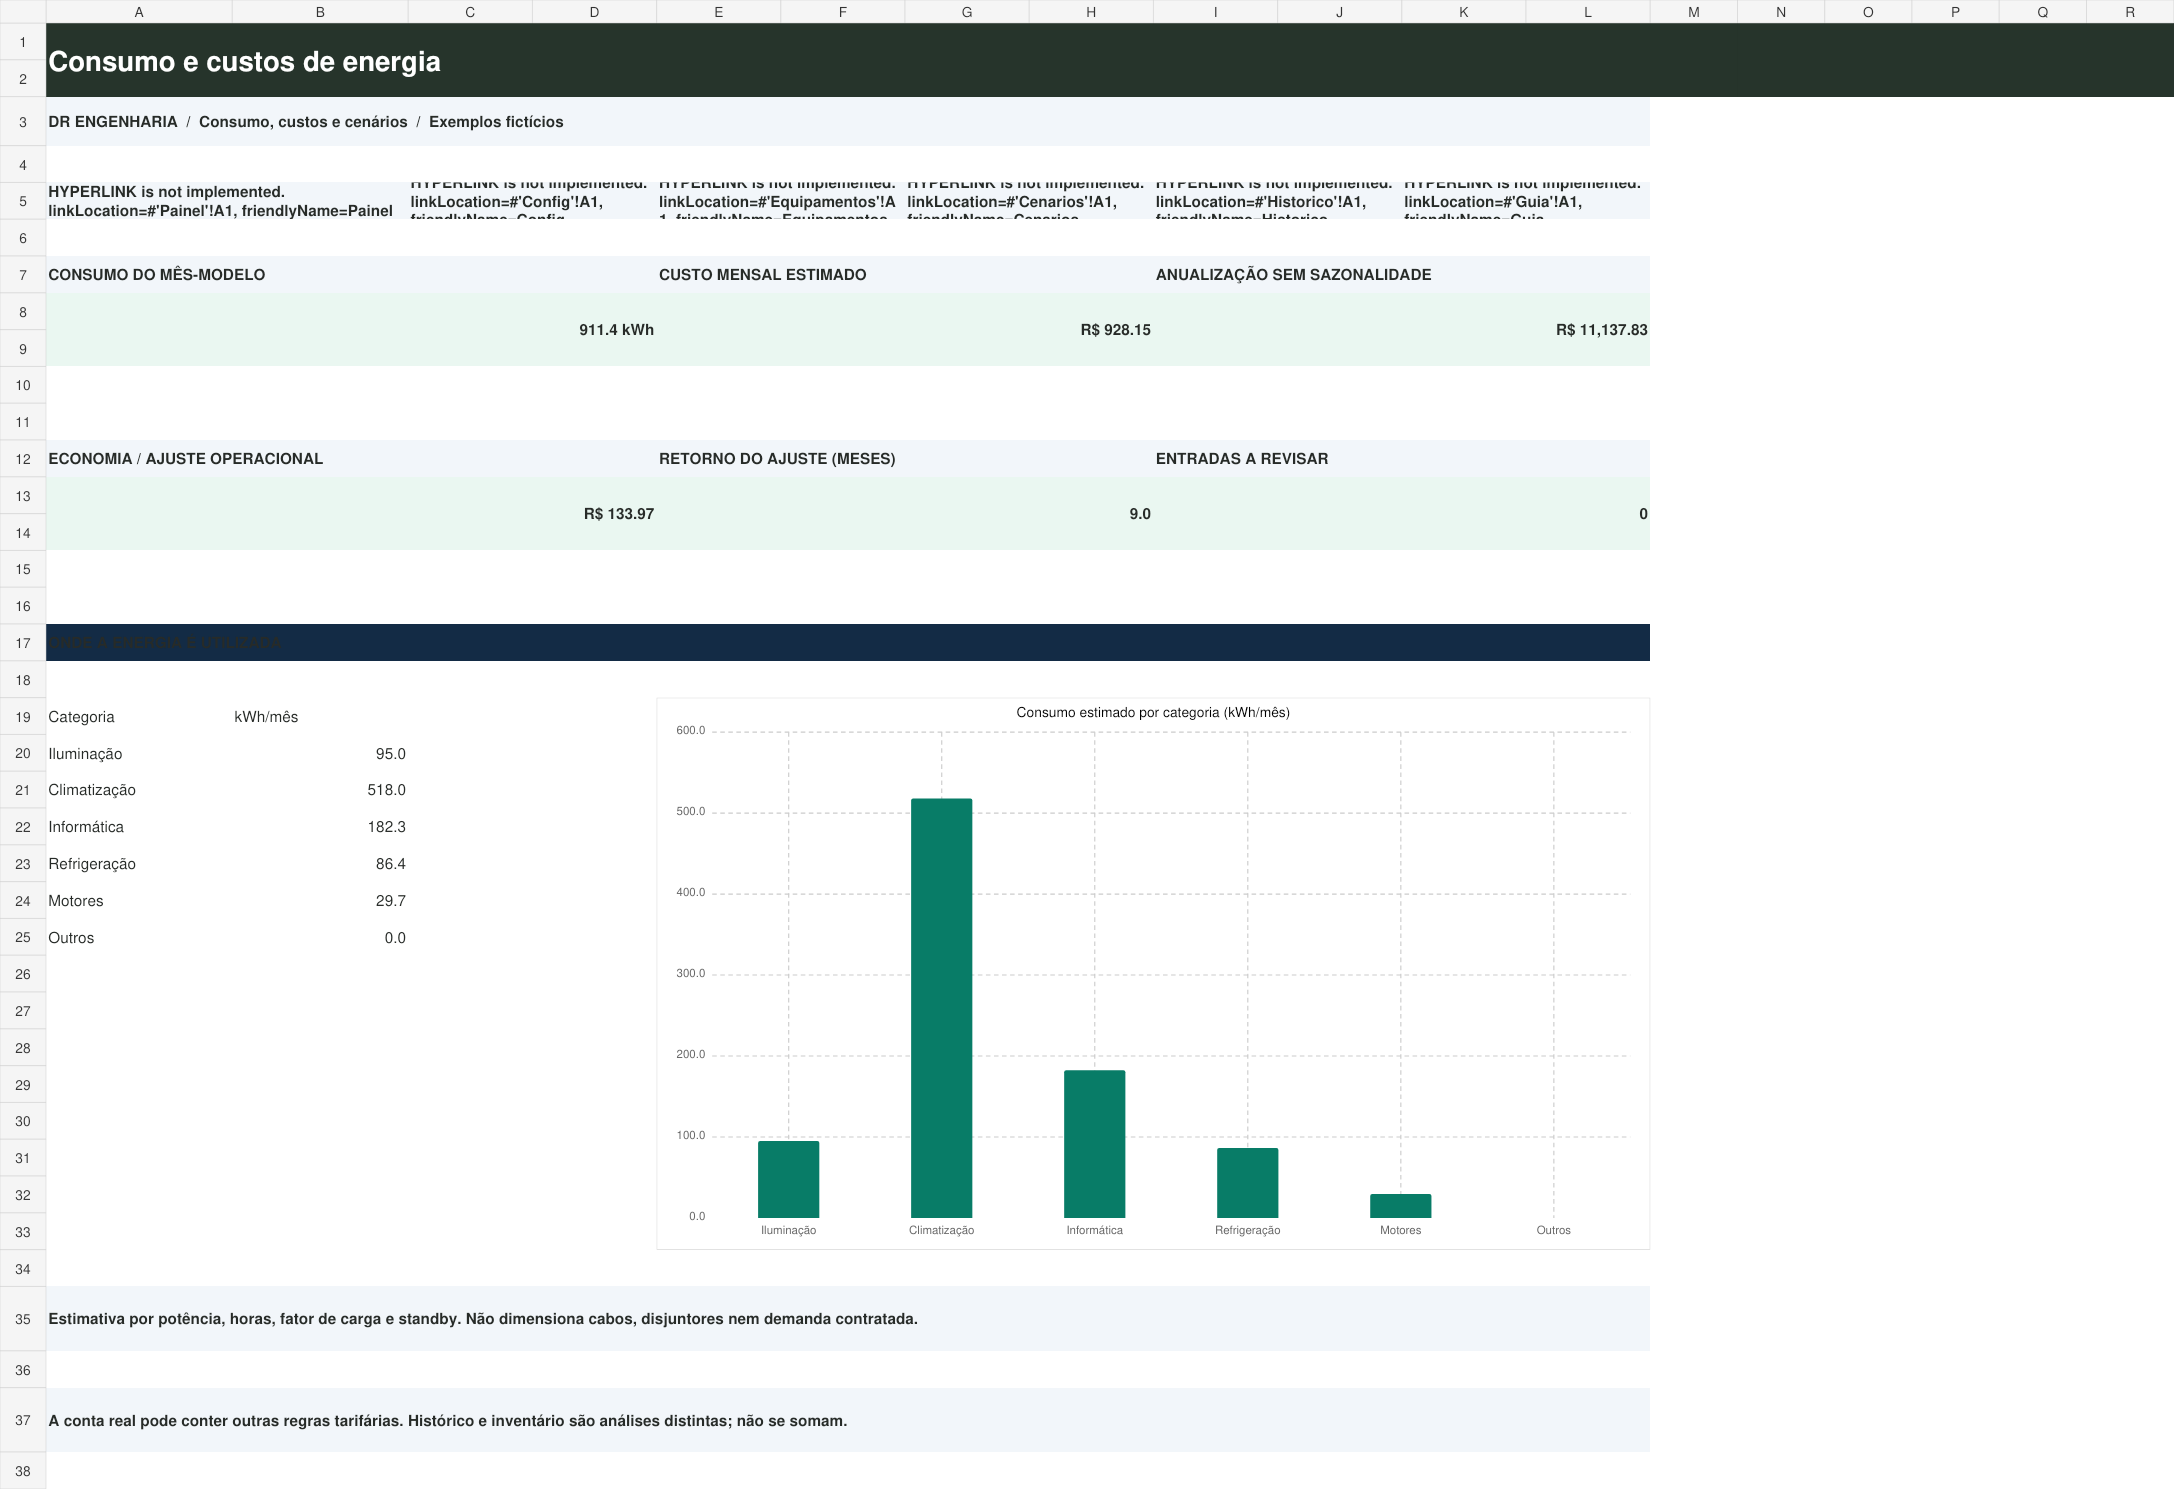Select the 911.4 kWh value cell
Viewport: 2174px width, 1489px height.
pyautogui.click(x=351, y=330)
